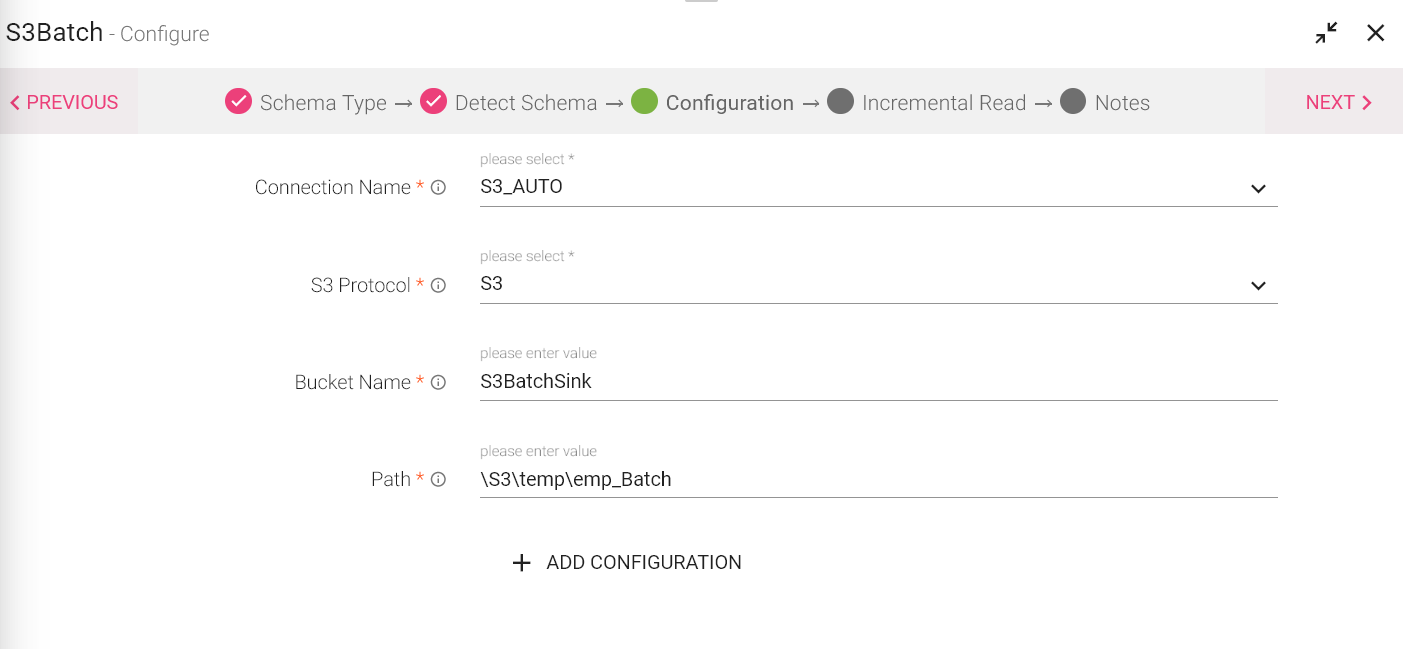Click the plus icon for Add Configuration
Screen dimensions: 1403x649
point(521,563)
